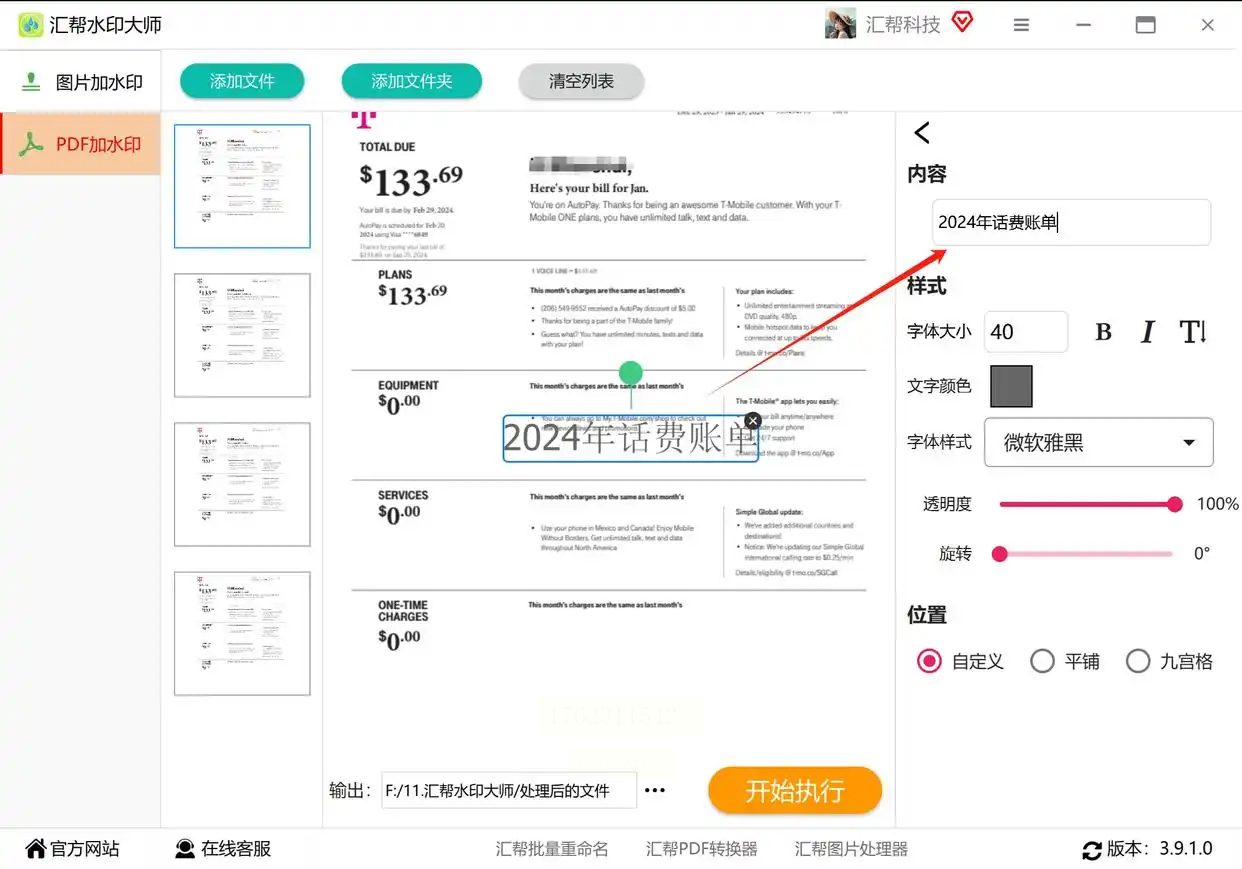Select the 平铺 position radio button

click(x=1042, y=661)
